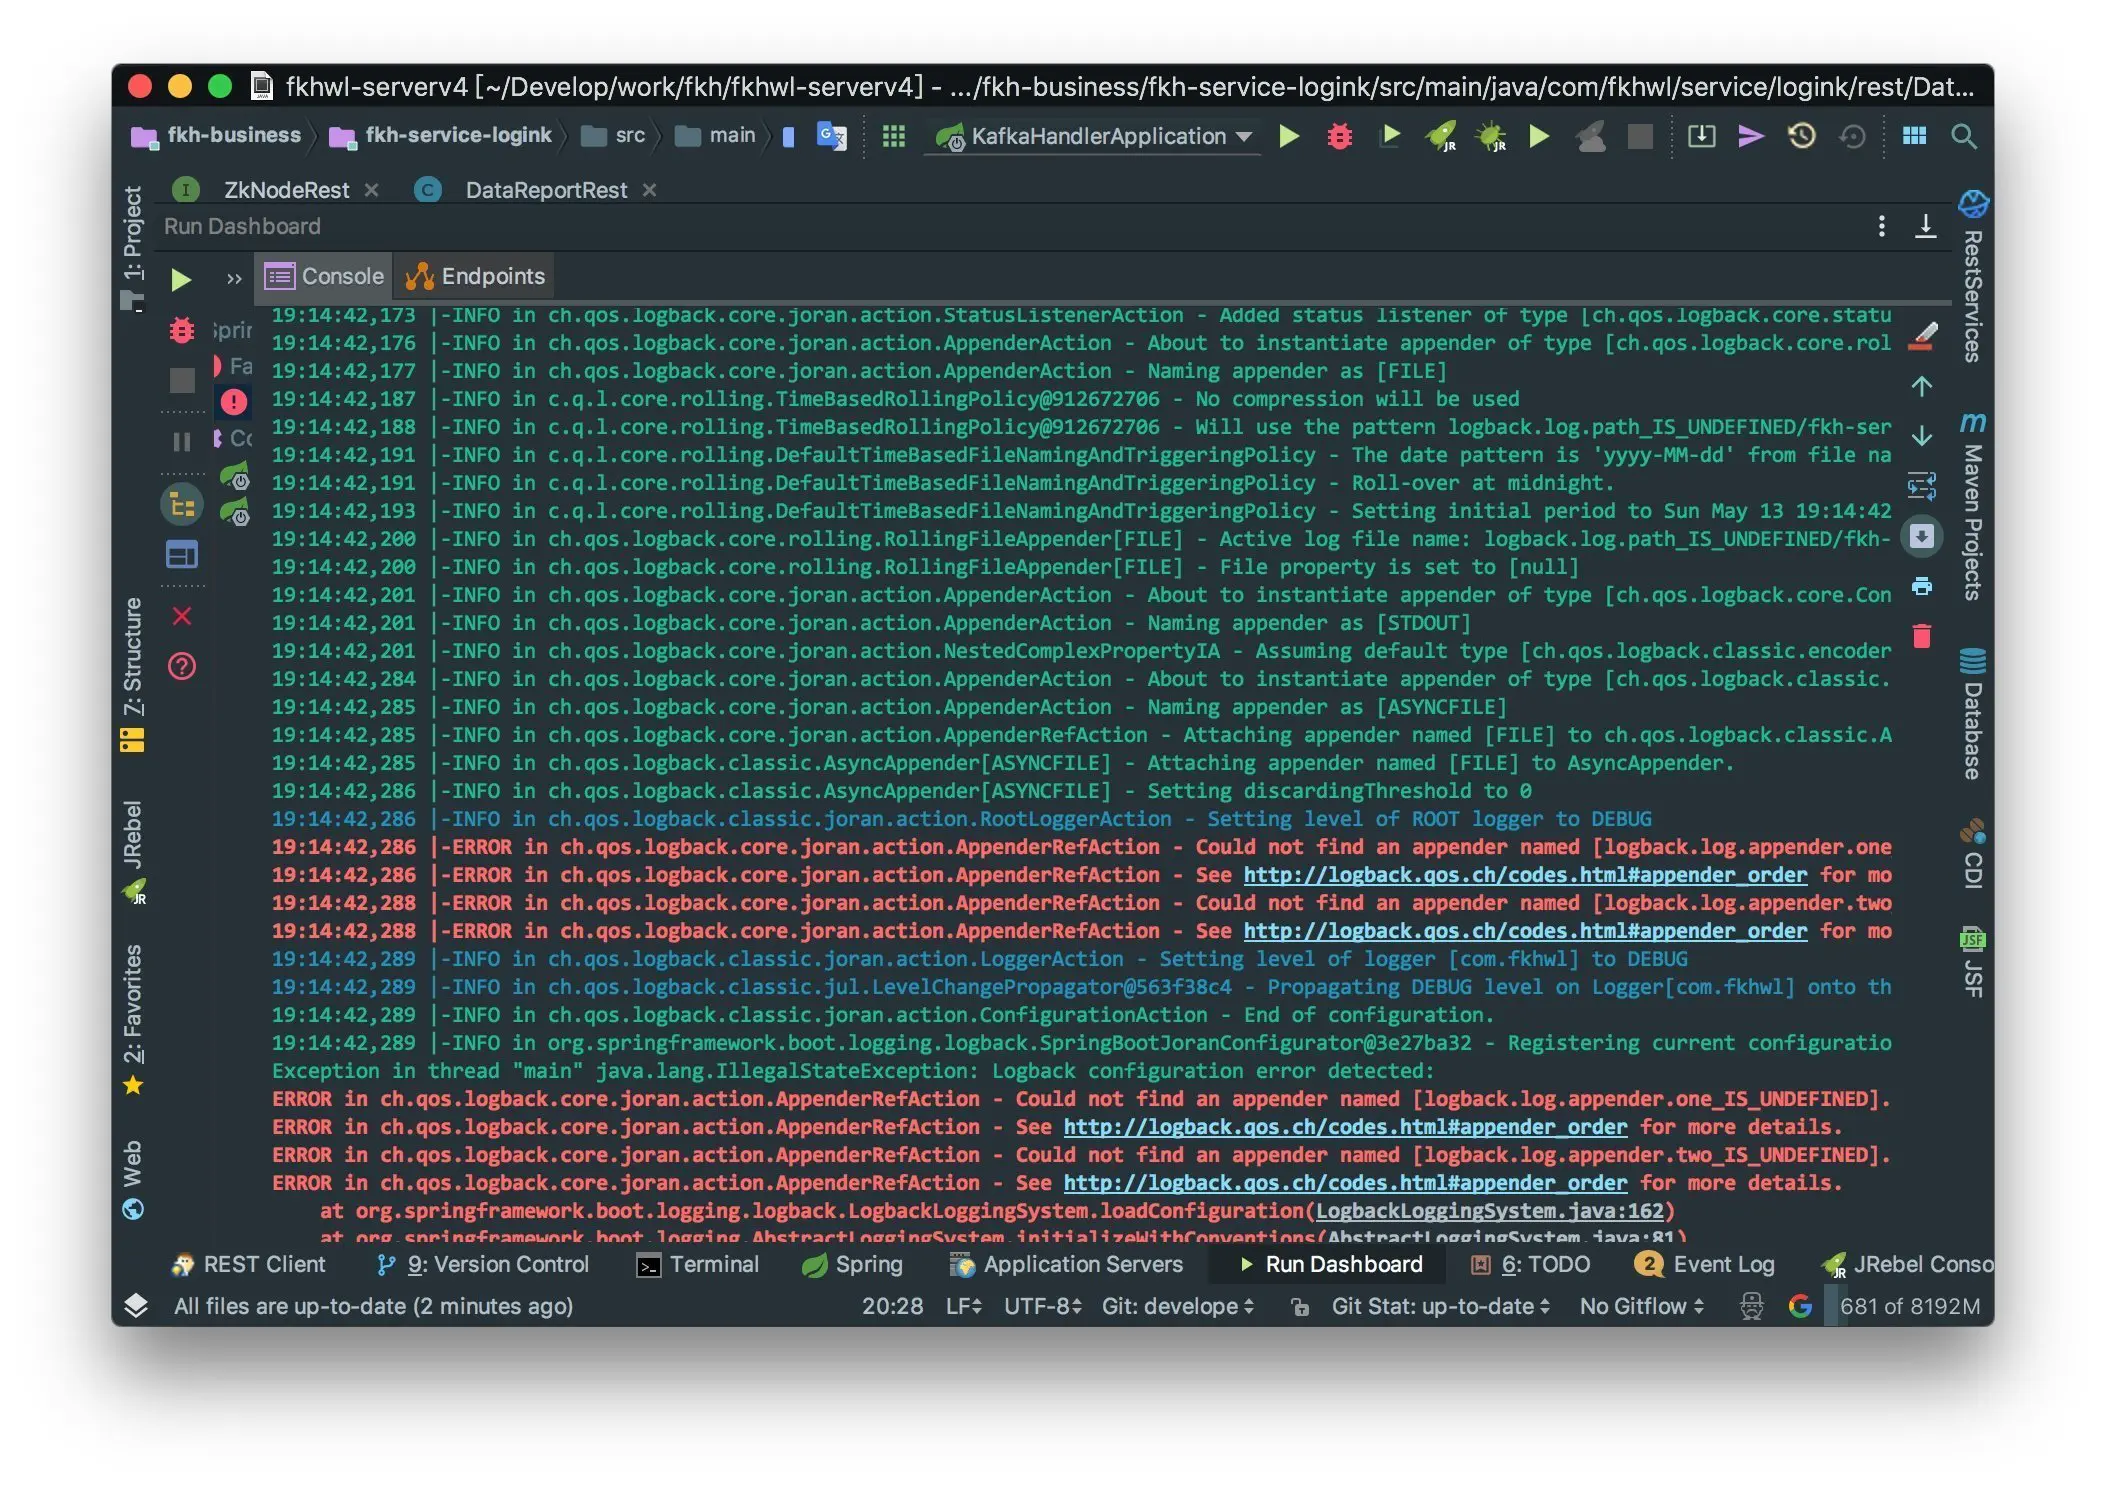Click the memory usage indicator 681 of 8192M
The width and height of the screenshot is (2106, 1486).
tap(1908, 1306)
